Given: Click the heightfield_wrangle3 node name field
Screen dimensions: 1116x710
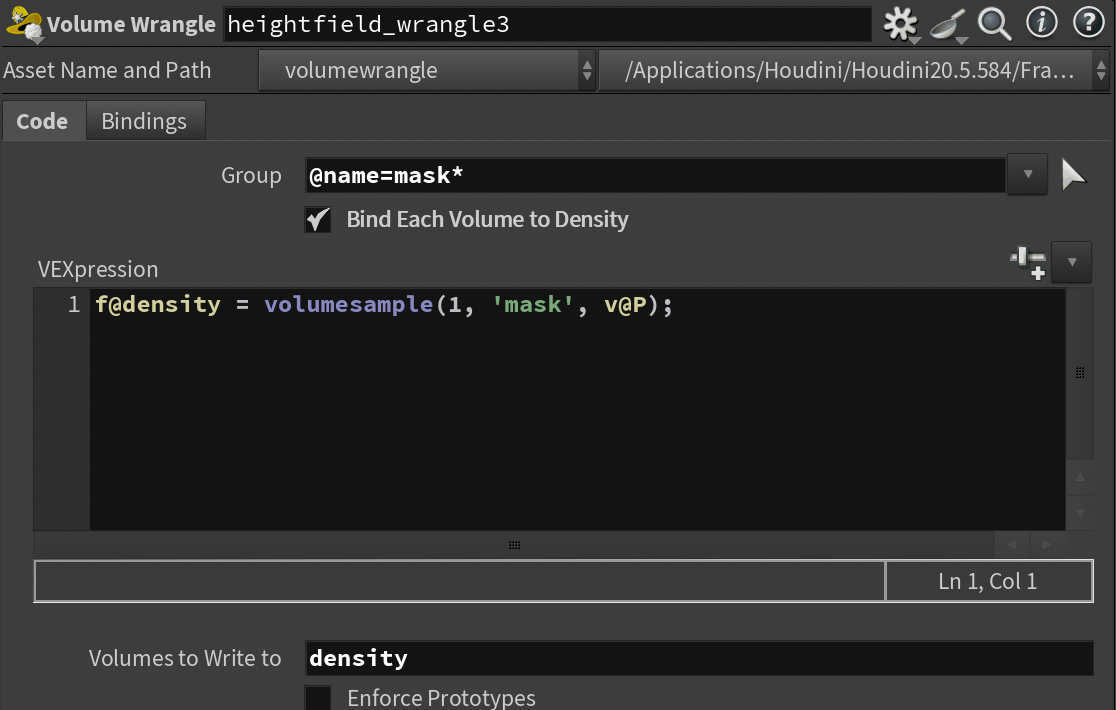Looking at the screenshot, I should coord(546,25).
